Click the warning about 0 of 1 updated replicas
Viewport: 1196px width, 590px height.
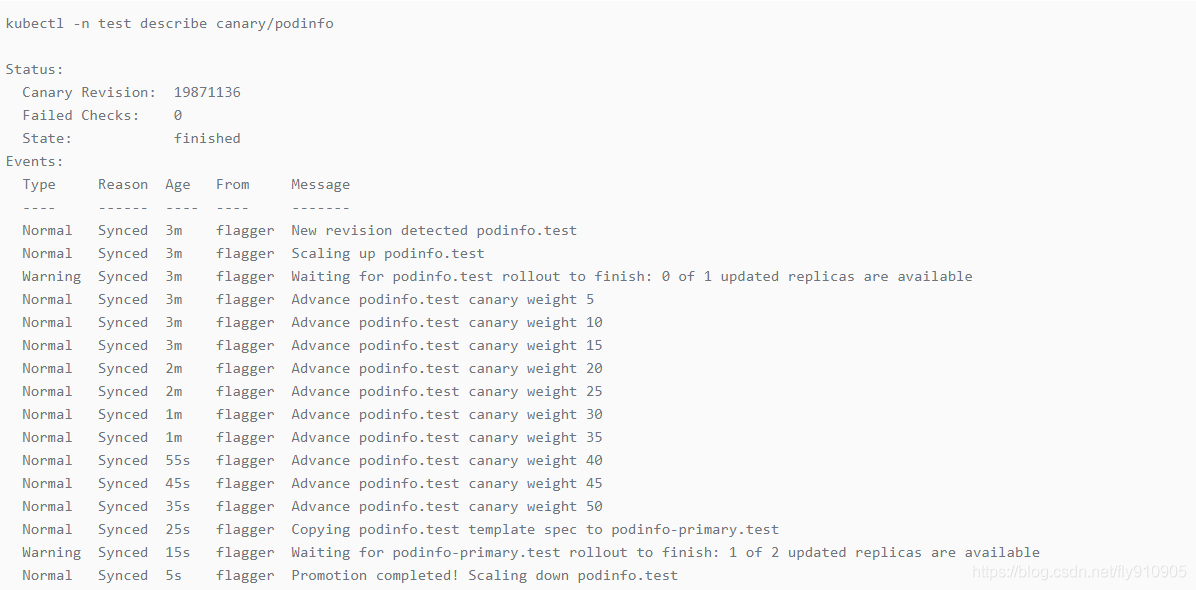(x=631, y=276)
